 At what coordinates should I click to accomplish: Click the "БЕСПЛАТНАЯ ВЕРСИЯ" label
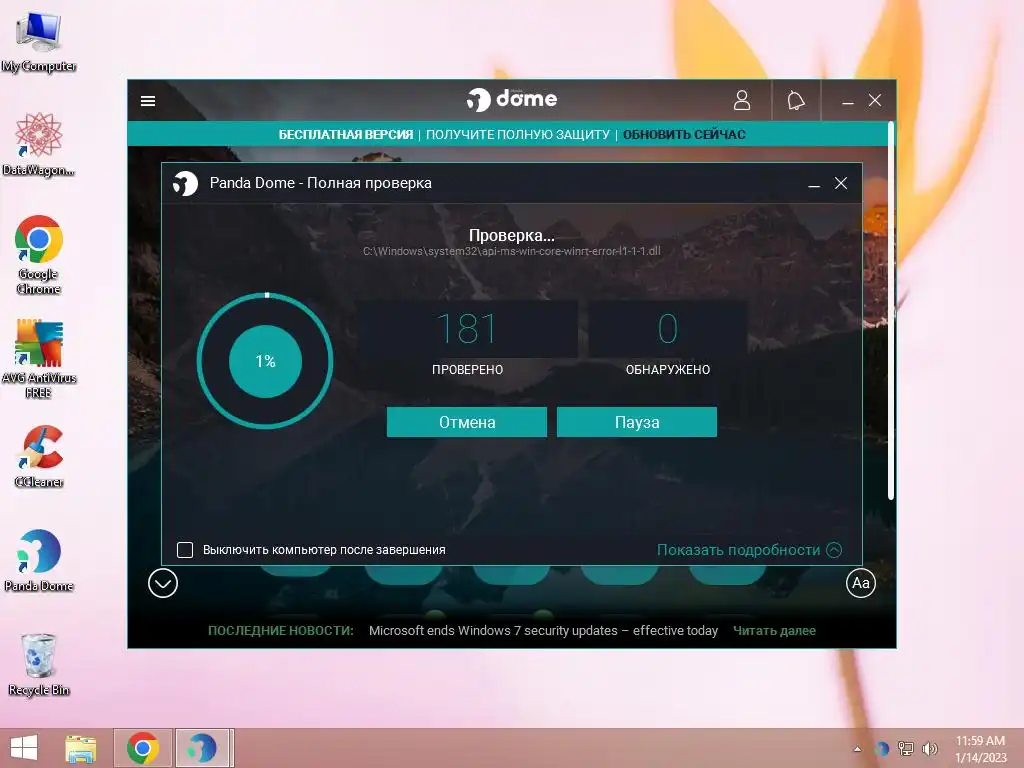tap(345, 135)
